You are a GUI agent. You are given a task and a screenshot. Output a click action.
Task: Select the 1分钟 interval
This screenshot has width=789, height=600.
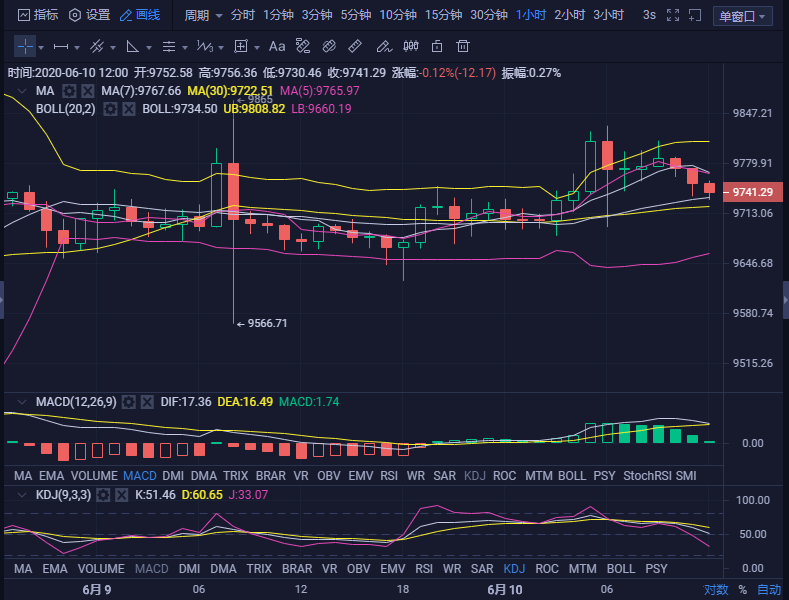click(x=278, y=15)
